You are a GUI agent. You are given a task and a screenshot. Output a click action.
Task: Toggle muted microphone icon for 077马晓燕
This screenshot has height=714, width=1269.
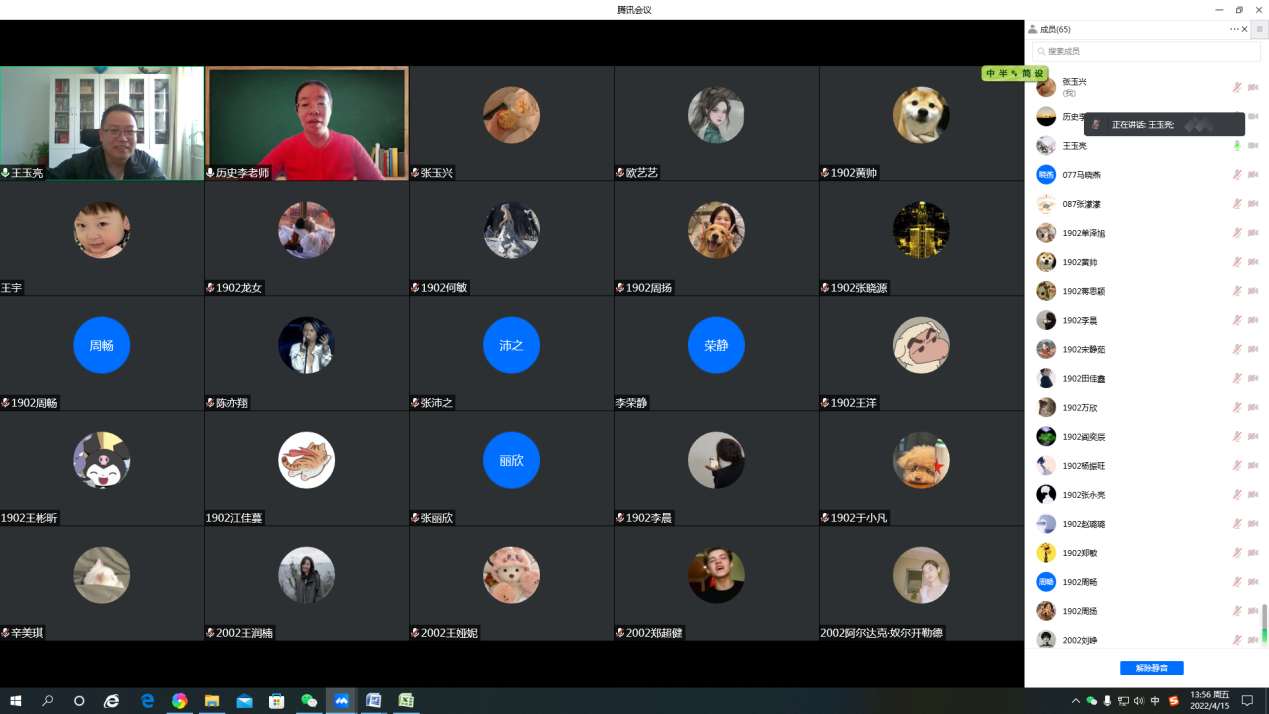[1237, 175]
